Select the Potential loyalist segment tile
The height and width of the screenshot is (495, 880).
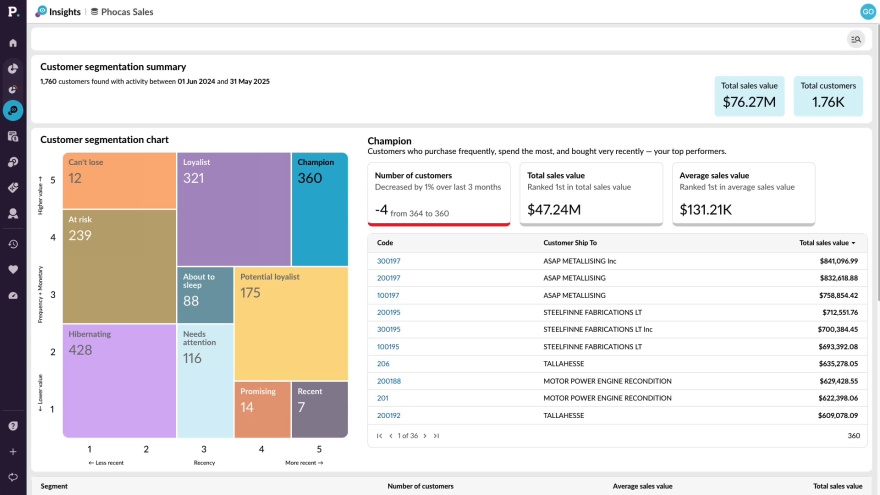point(292,323)
